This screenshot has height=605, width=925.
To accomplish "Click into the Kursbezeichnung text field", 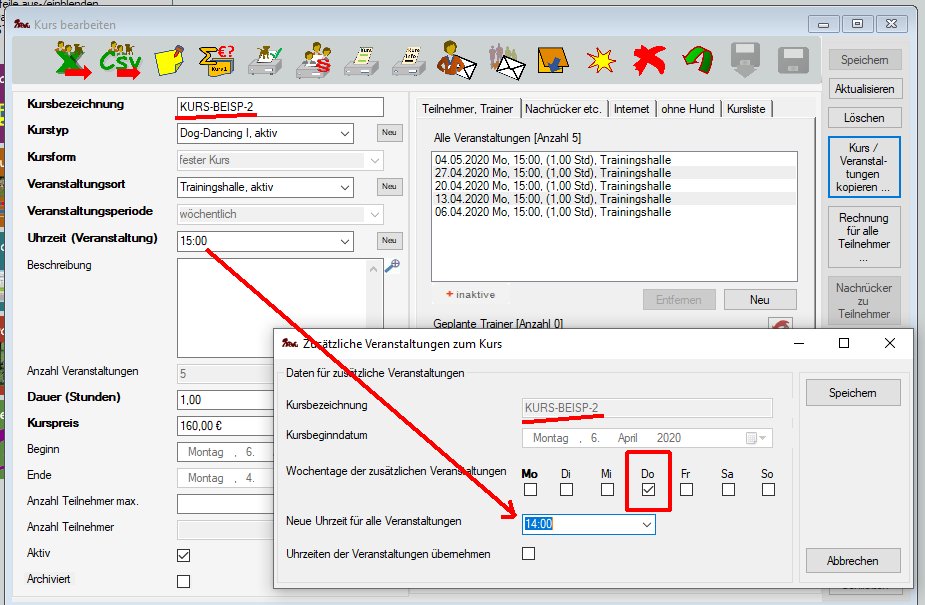I will coord(279,107).
